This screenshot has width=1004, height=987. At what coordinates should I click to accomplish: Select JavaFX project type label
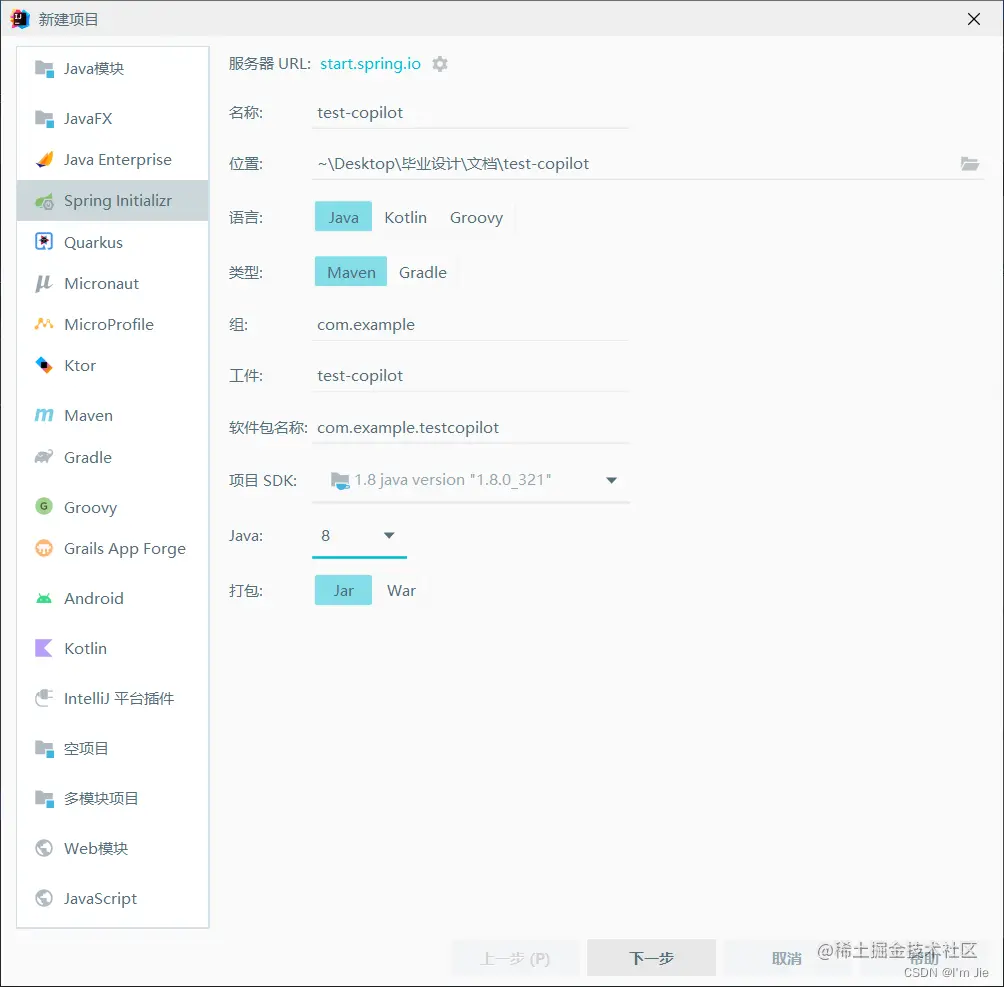pyautogui.click(x=88, y=118)
